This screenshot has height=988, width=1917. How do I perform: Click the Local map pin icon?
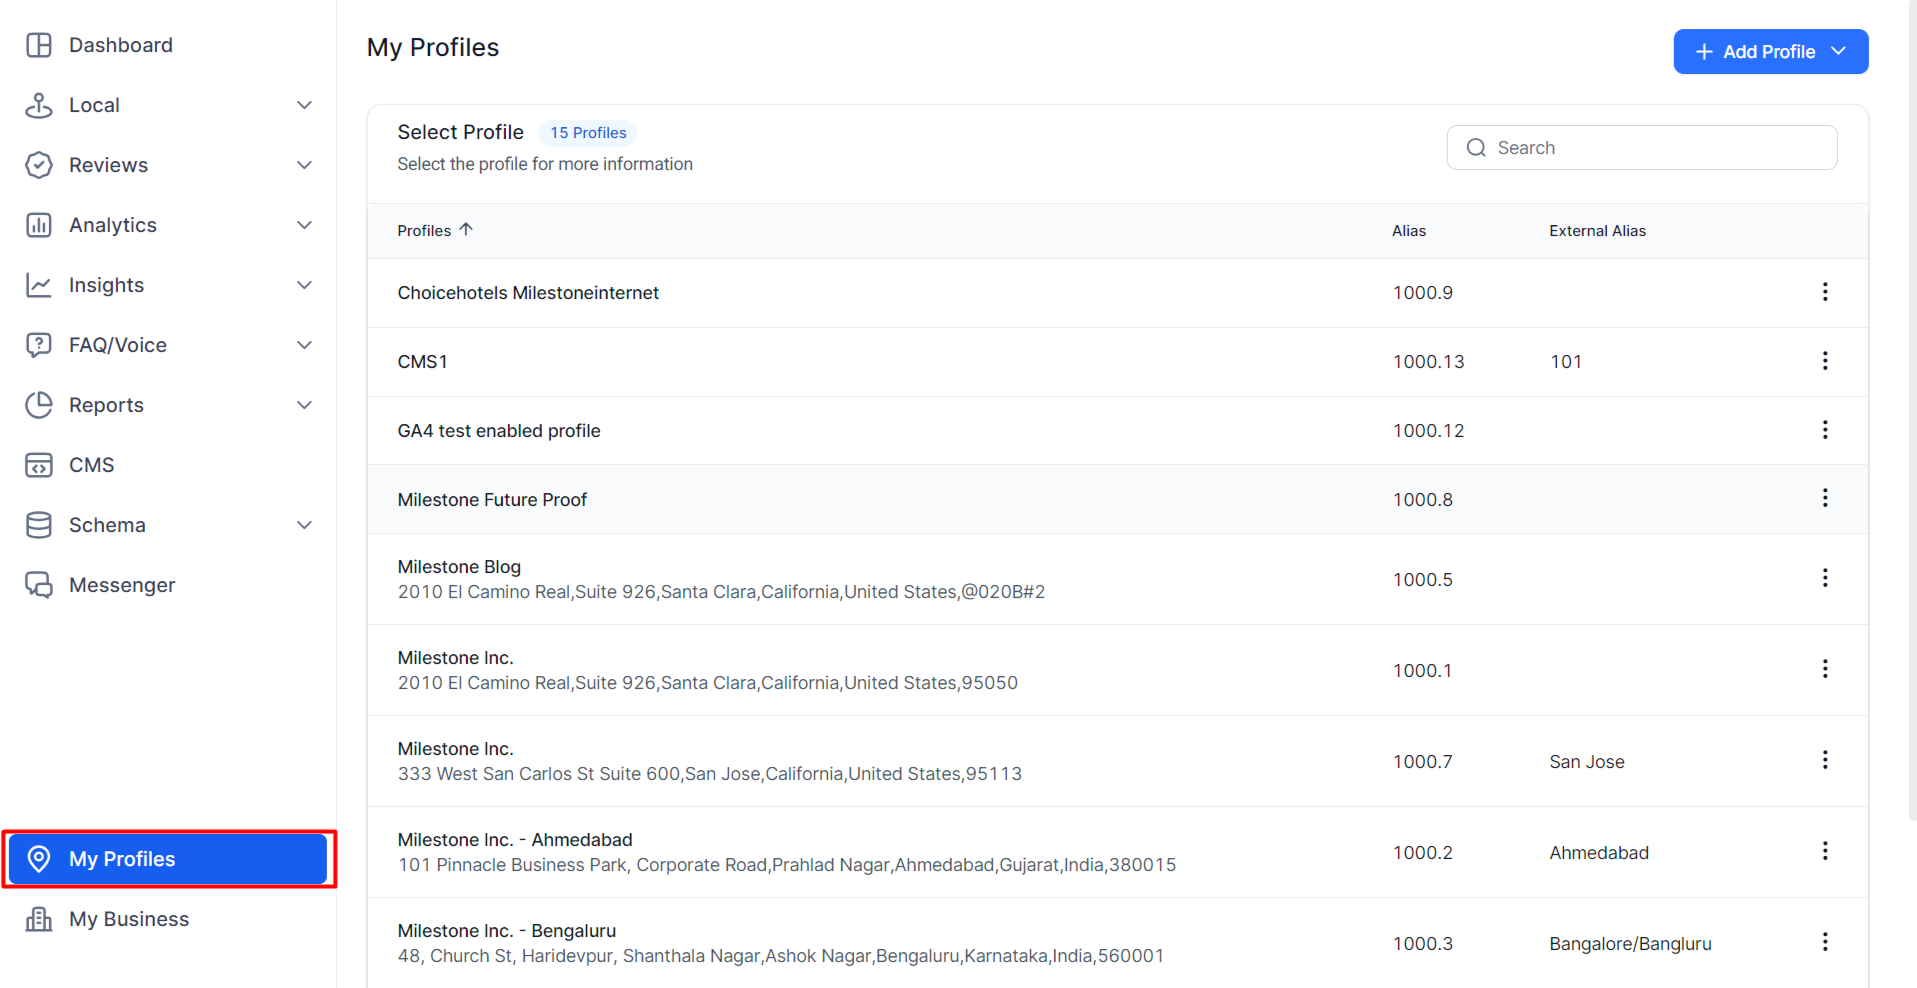[39, 105]
